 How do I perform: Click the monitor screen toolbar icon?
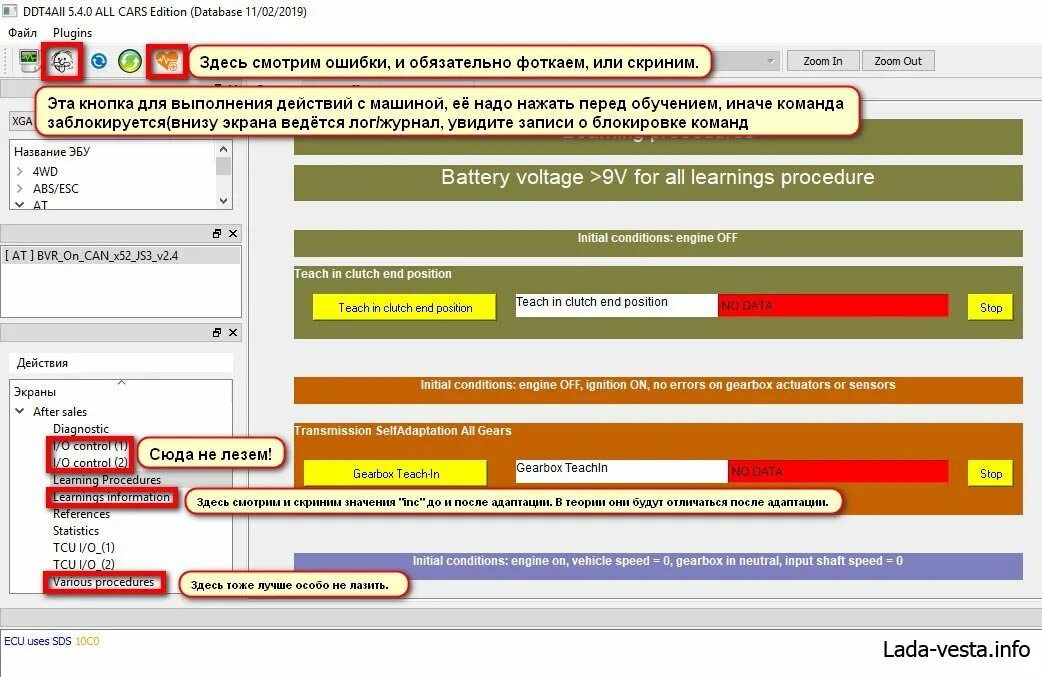pyautogui.click(x=29, y=61)
